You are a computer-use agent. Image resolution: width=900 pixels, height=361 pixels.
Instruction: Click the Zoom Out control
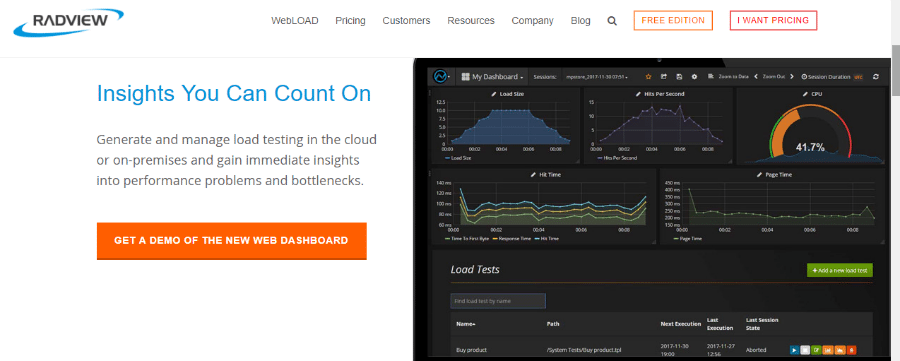(774, 76)
